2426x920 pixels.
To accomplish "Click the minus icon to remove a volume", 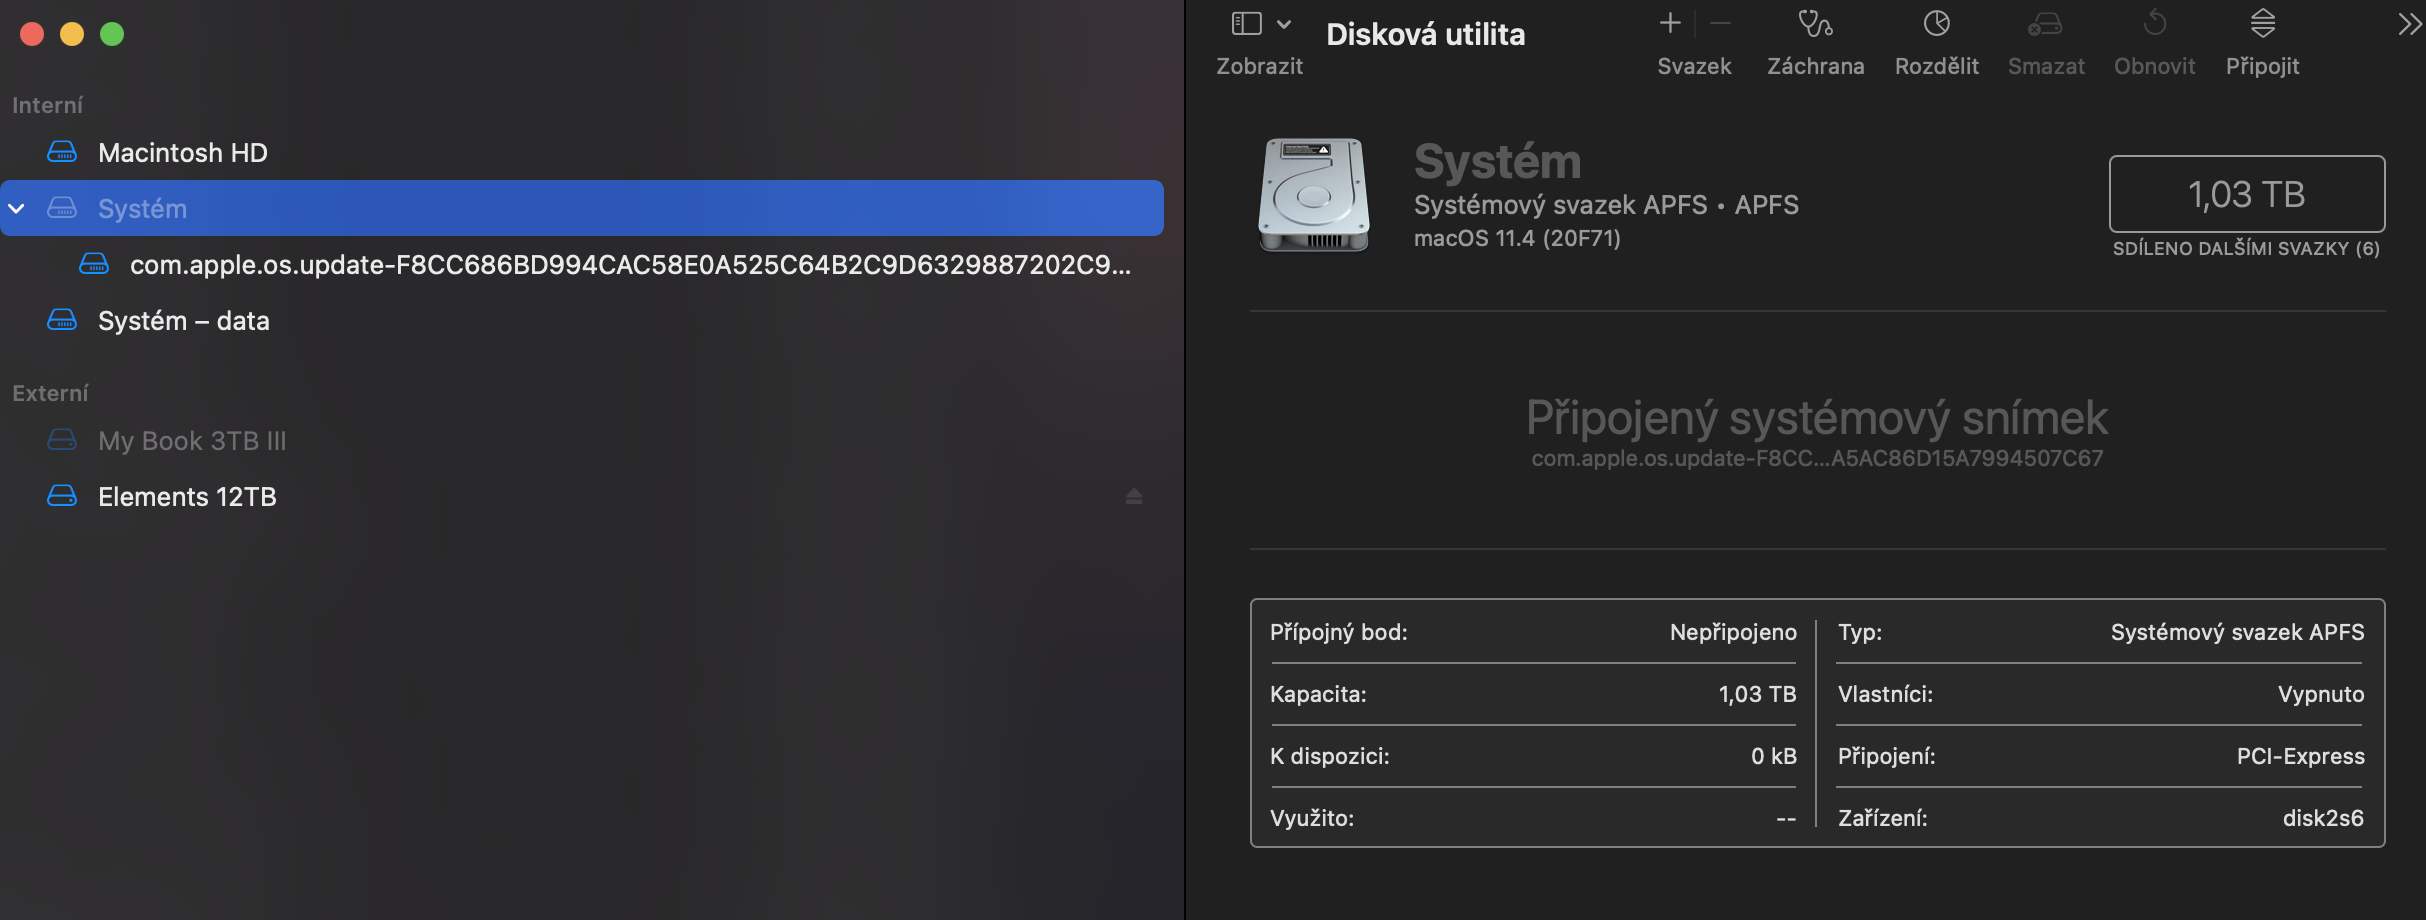I will click(x=1720, y=23).
